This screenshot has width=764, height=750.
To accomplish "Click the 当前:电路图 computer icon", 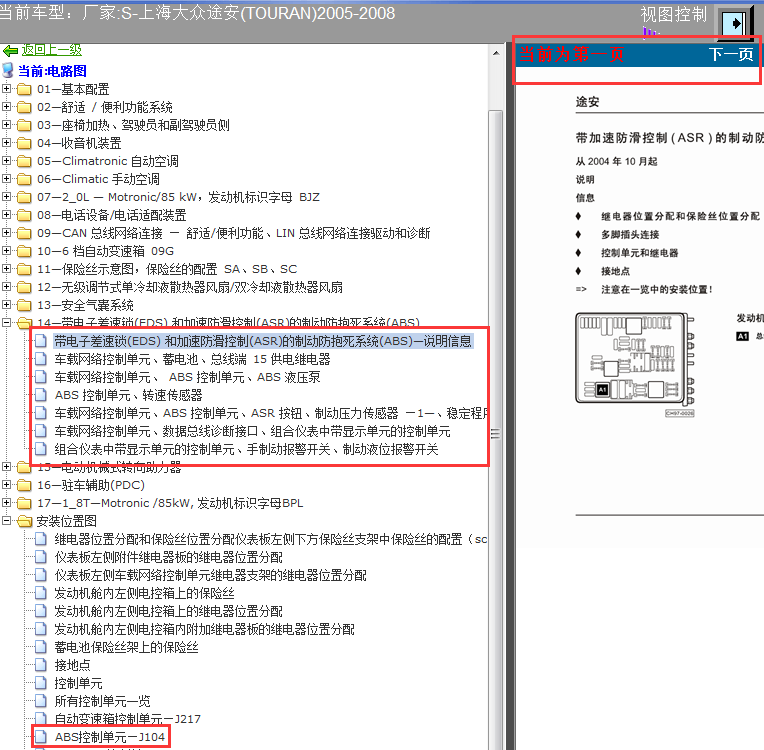I will (x=8, y=70).
